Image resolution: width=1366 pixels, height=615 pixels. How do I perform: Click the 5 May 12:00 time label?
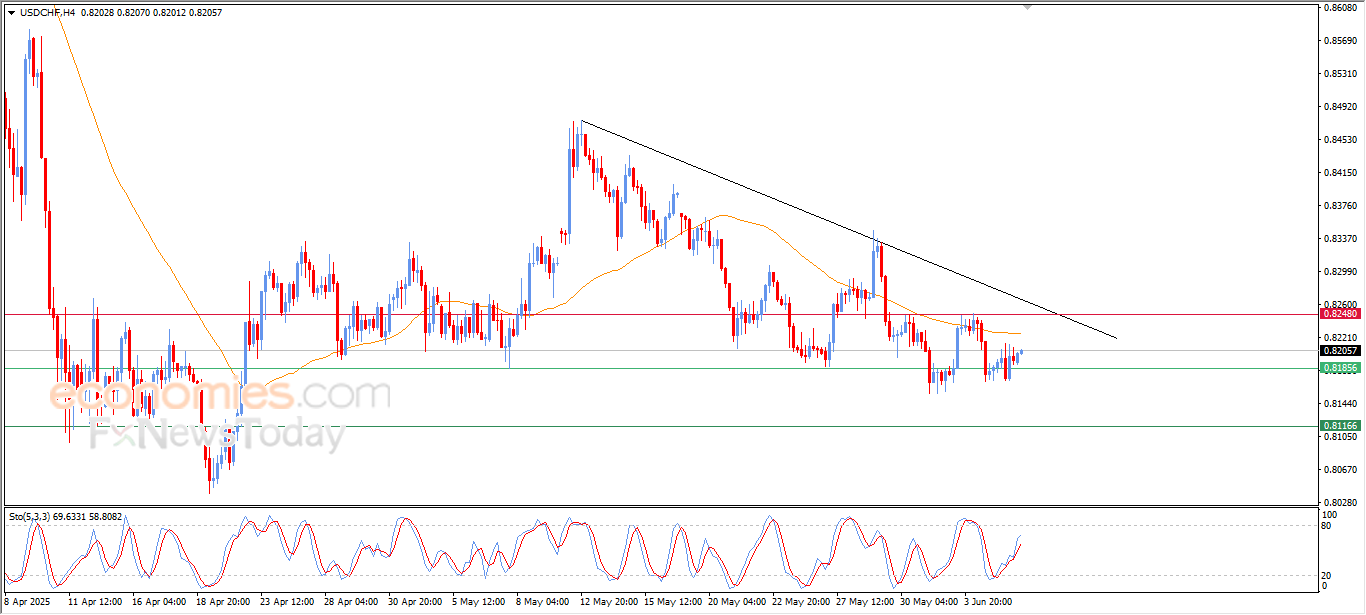(x=478, y=603)
